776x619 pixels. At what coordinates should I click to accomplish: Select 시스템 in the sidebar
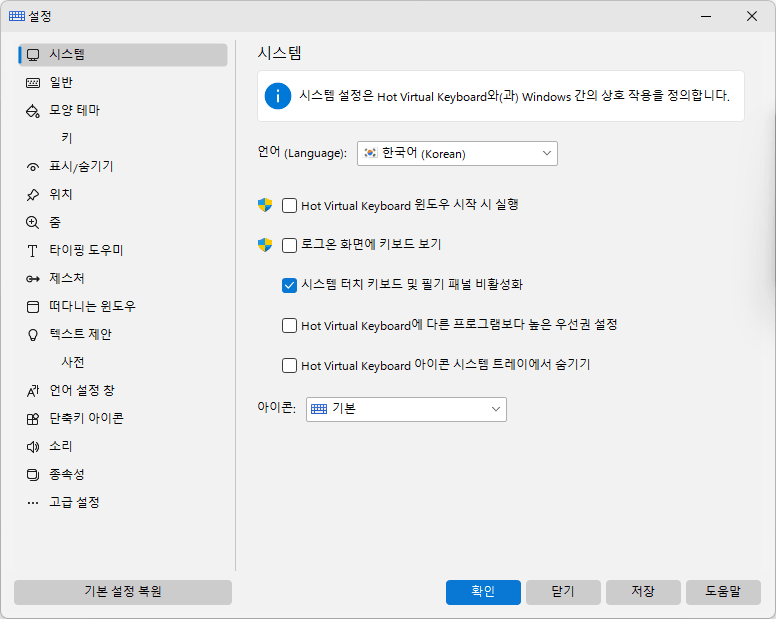[x=123, y=55]
